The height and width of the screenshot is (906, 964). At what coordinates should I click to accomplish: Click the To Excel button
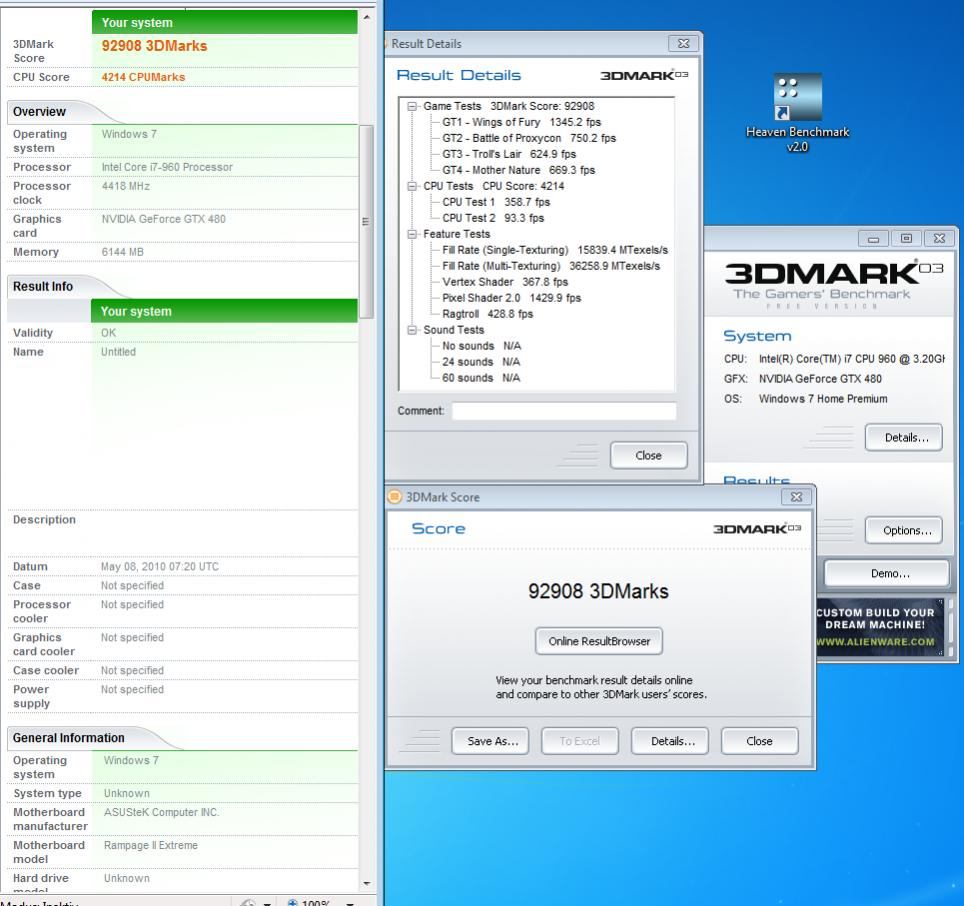tap(580, 741)
